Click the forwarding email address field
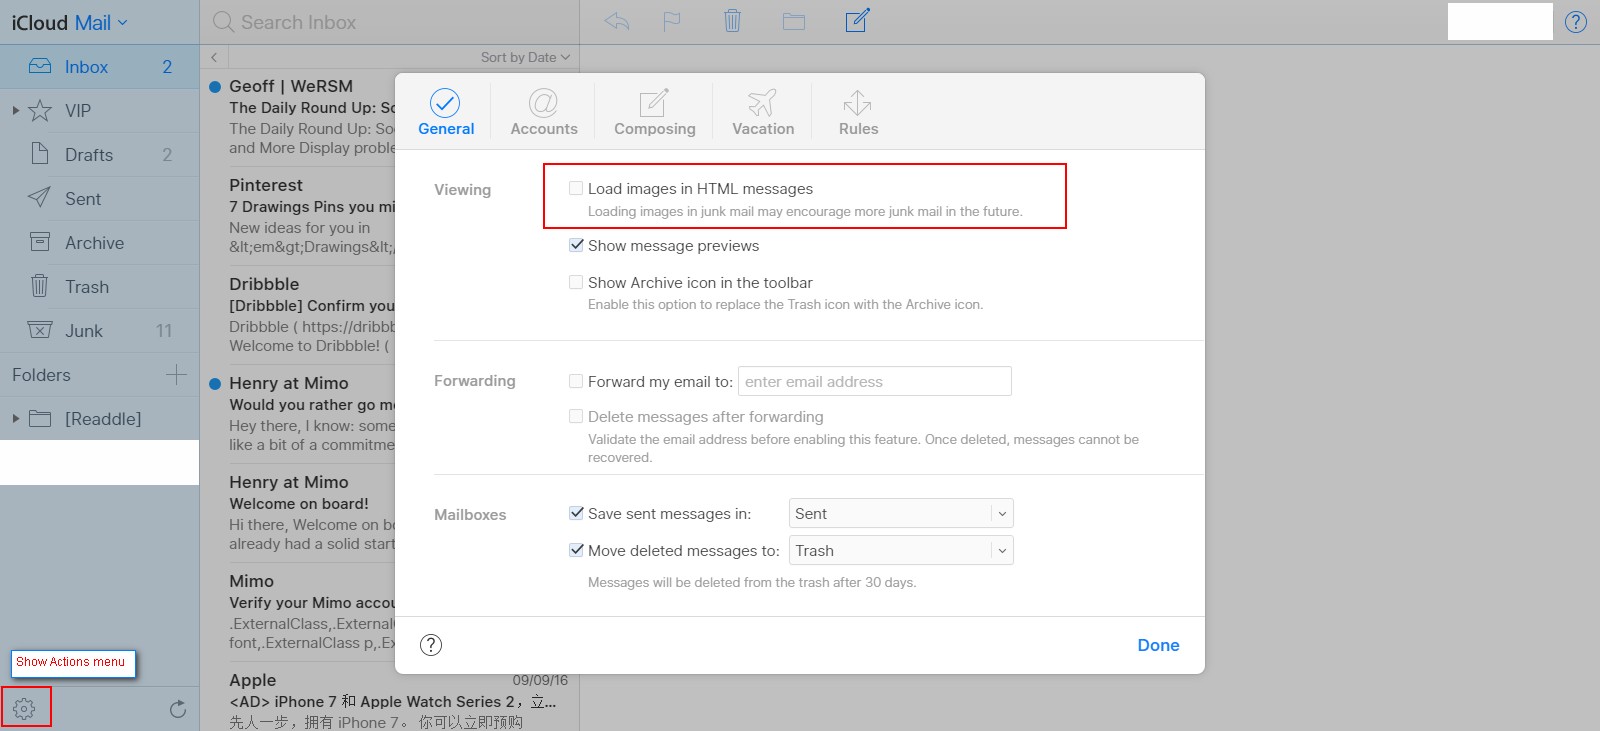This screenshot has width=1600, height=731. 875,381
